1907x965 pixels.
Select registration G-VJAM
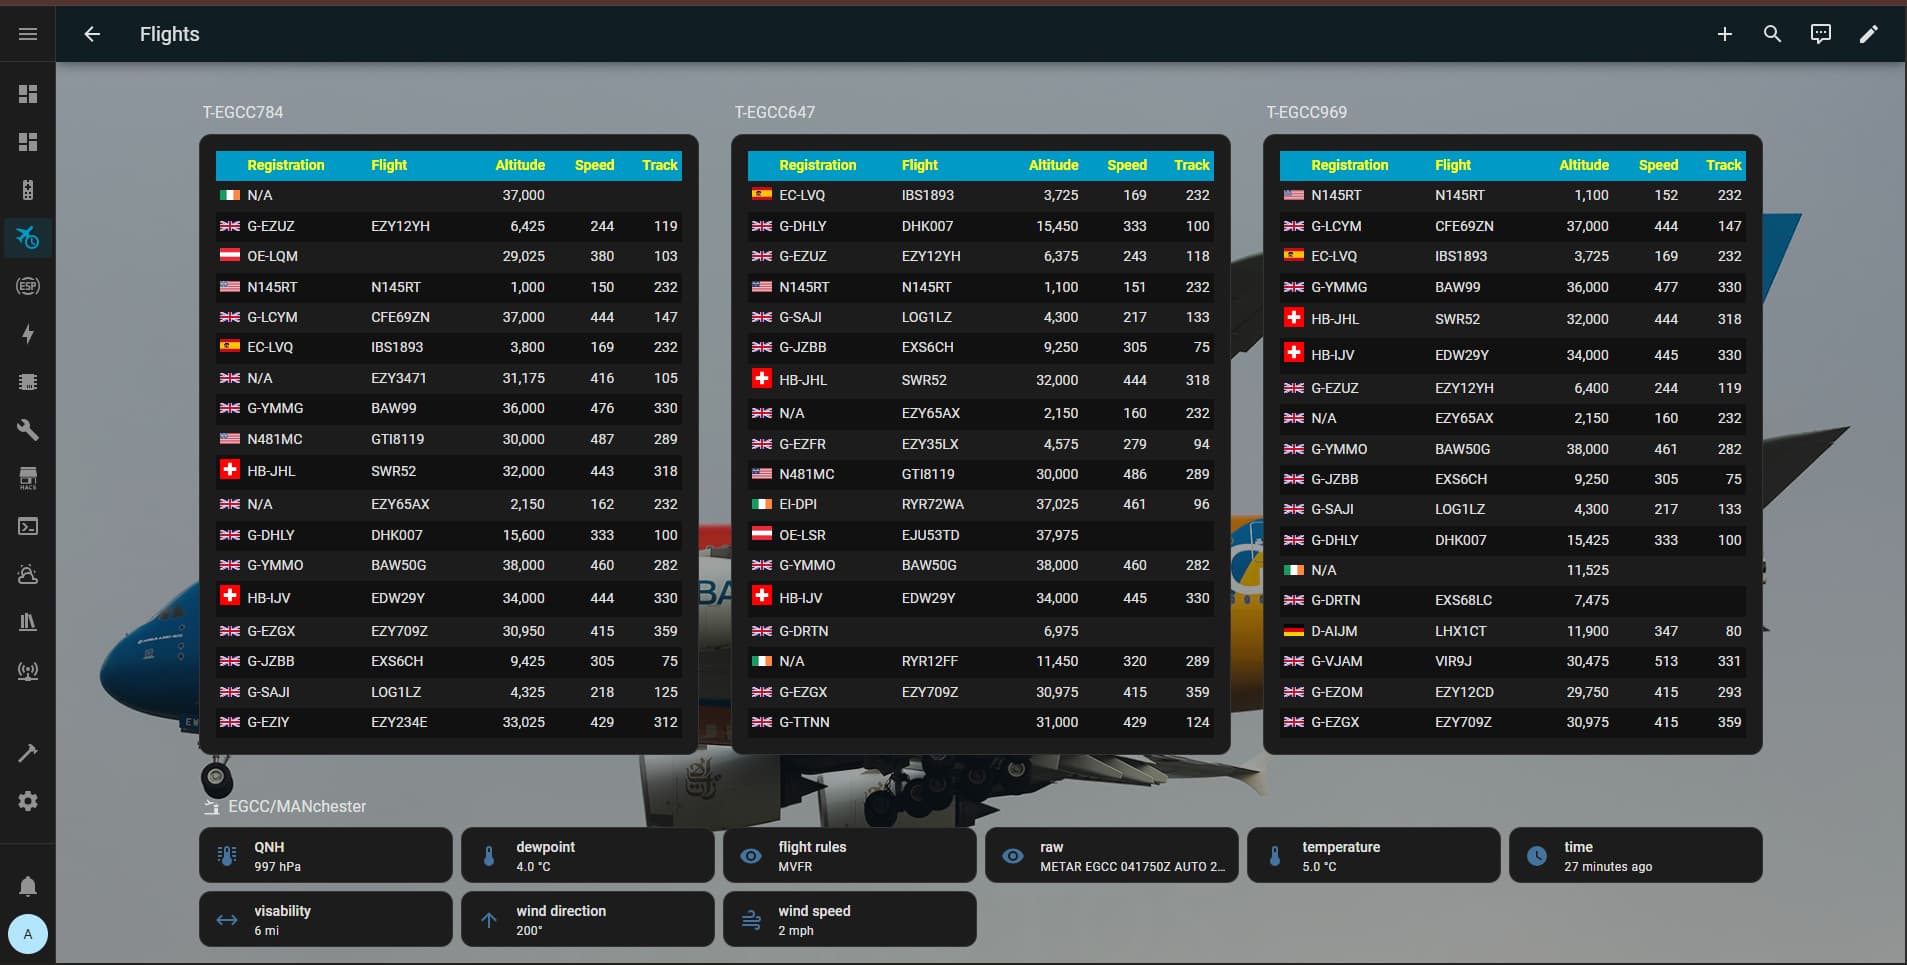1337,661
